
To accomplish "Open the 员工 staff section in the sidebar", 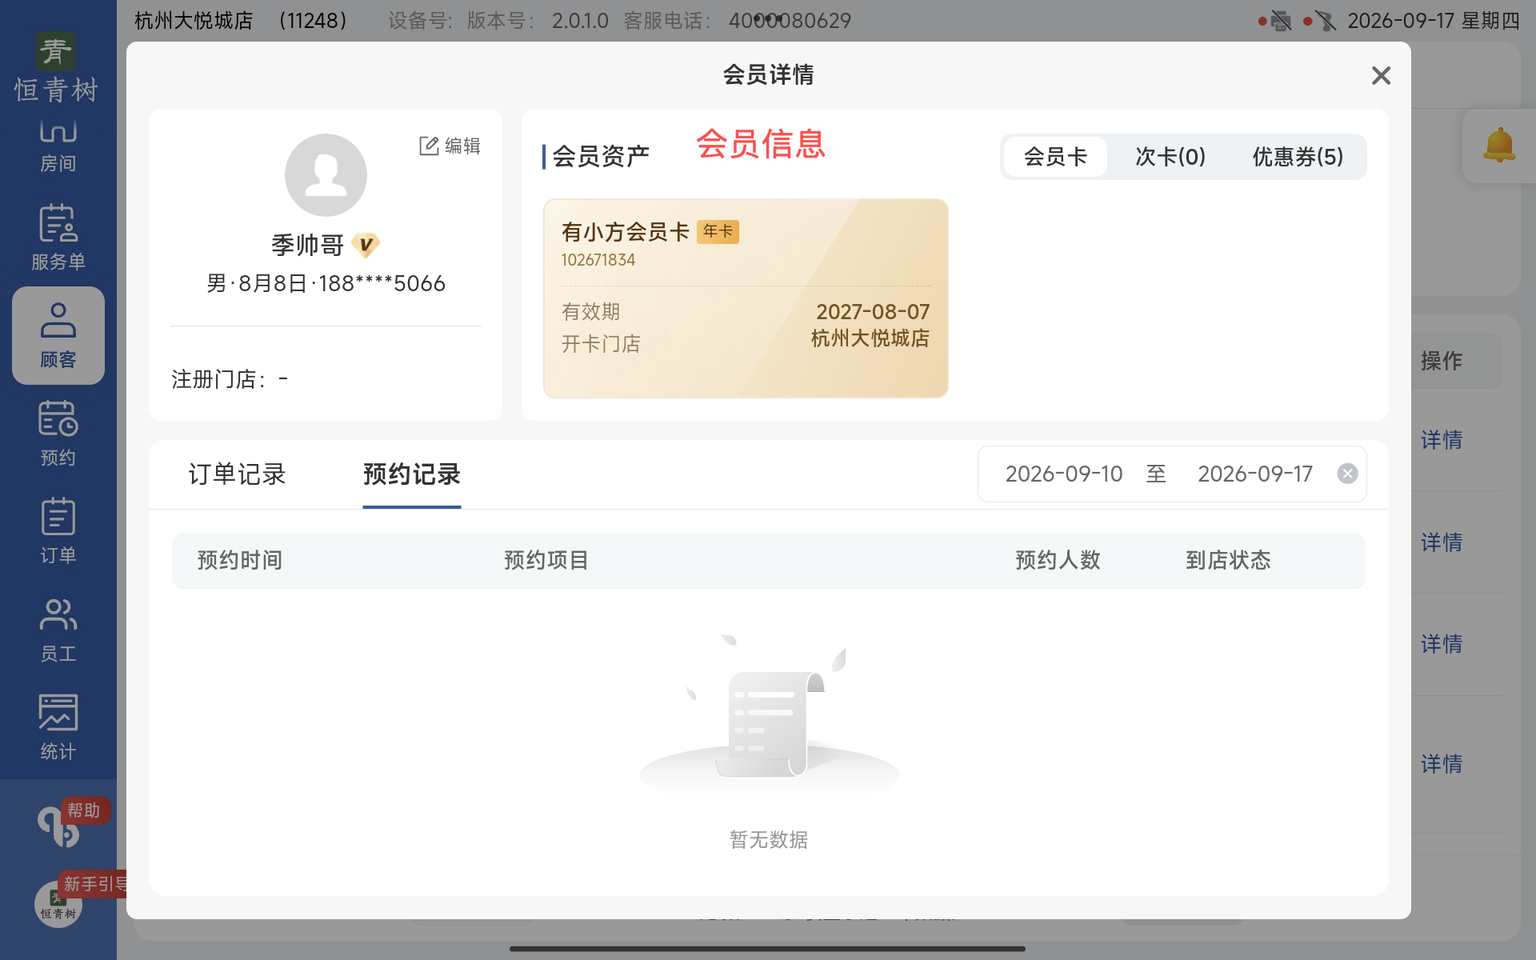I will [x=58, y=629].
